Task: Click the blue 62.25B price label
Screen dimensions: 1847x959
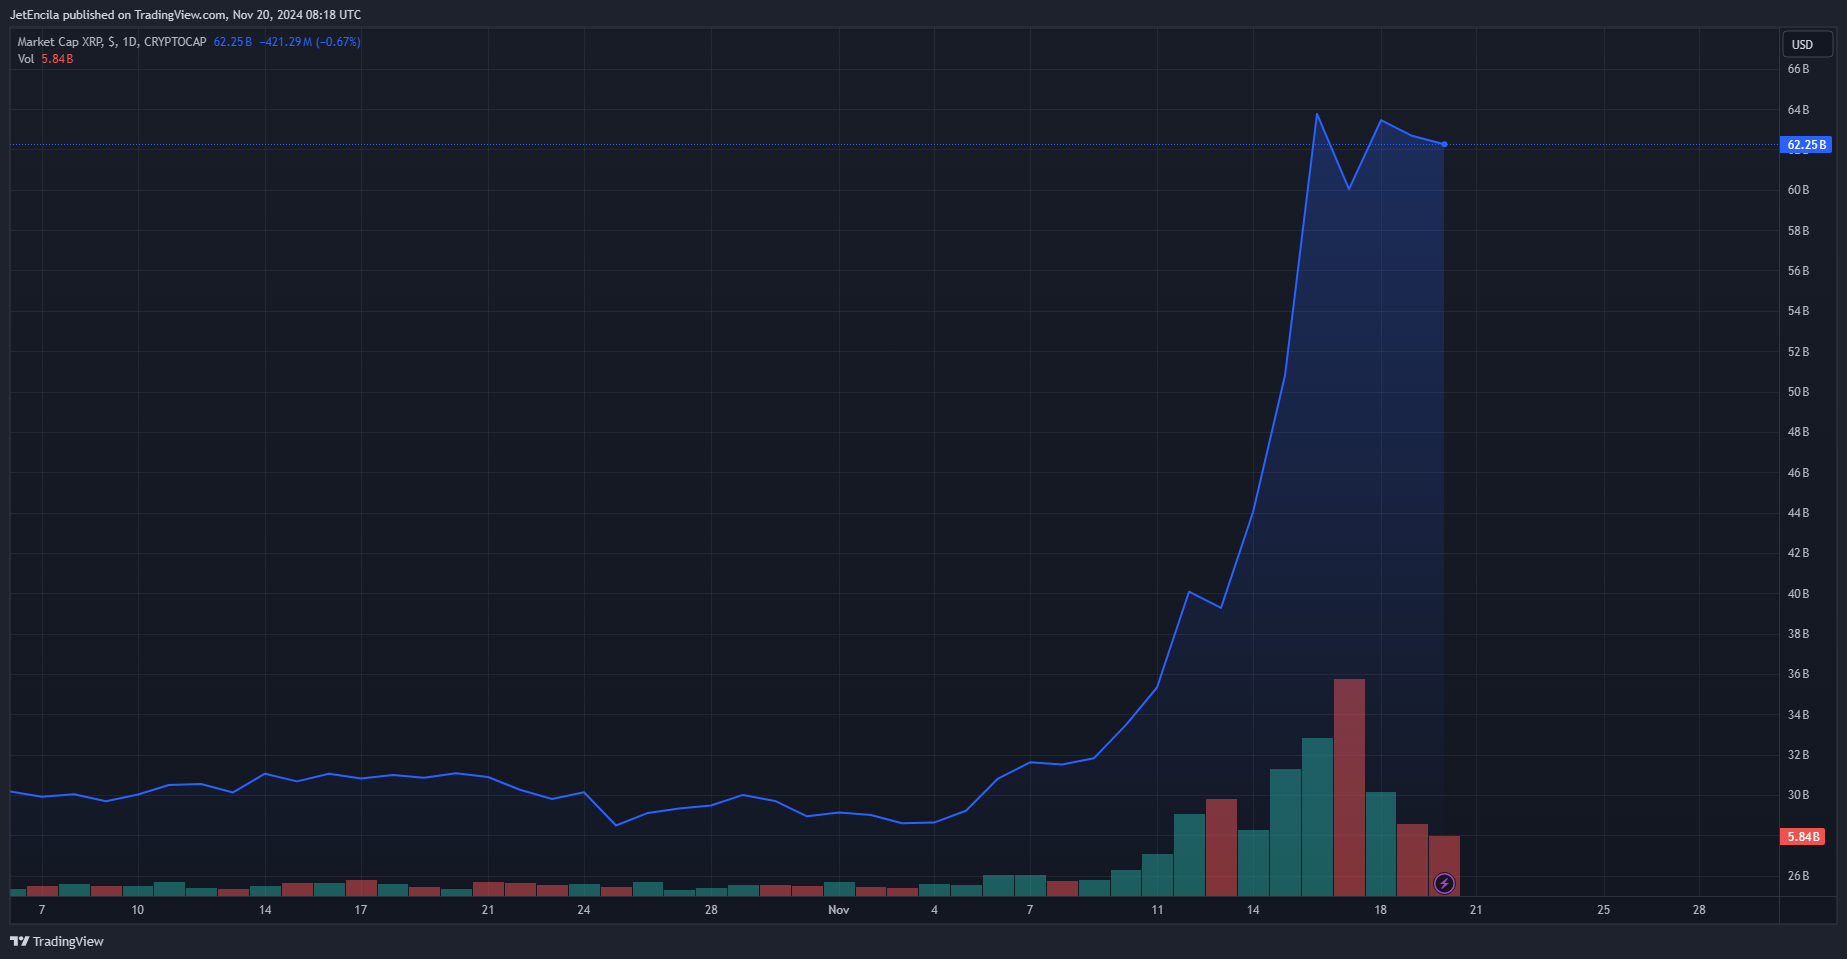Action: coord(1806,145)
